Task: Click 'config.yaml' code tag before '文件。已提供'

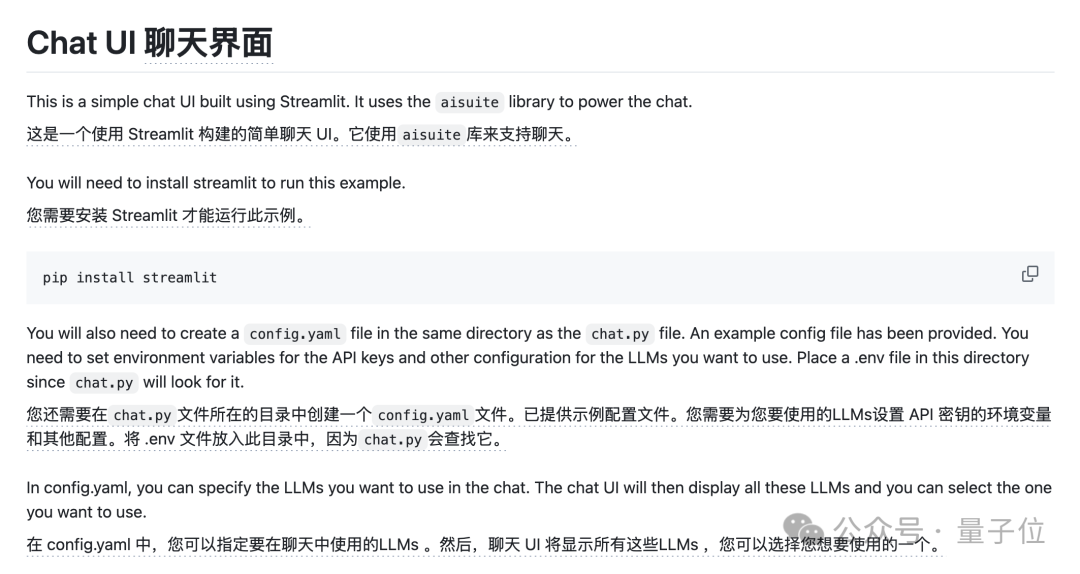Action: click(x=423, y=415)
